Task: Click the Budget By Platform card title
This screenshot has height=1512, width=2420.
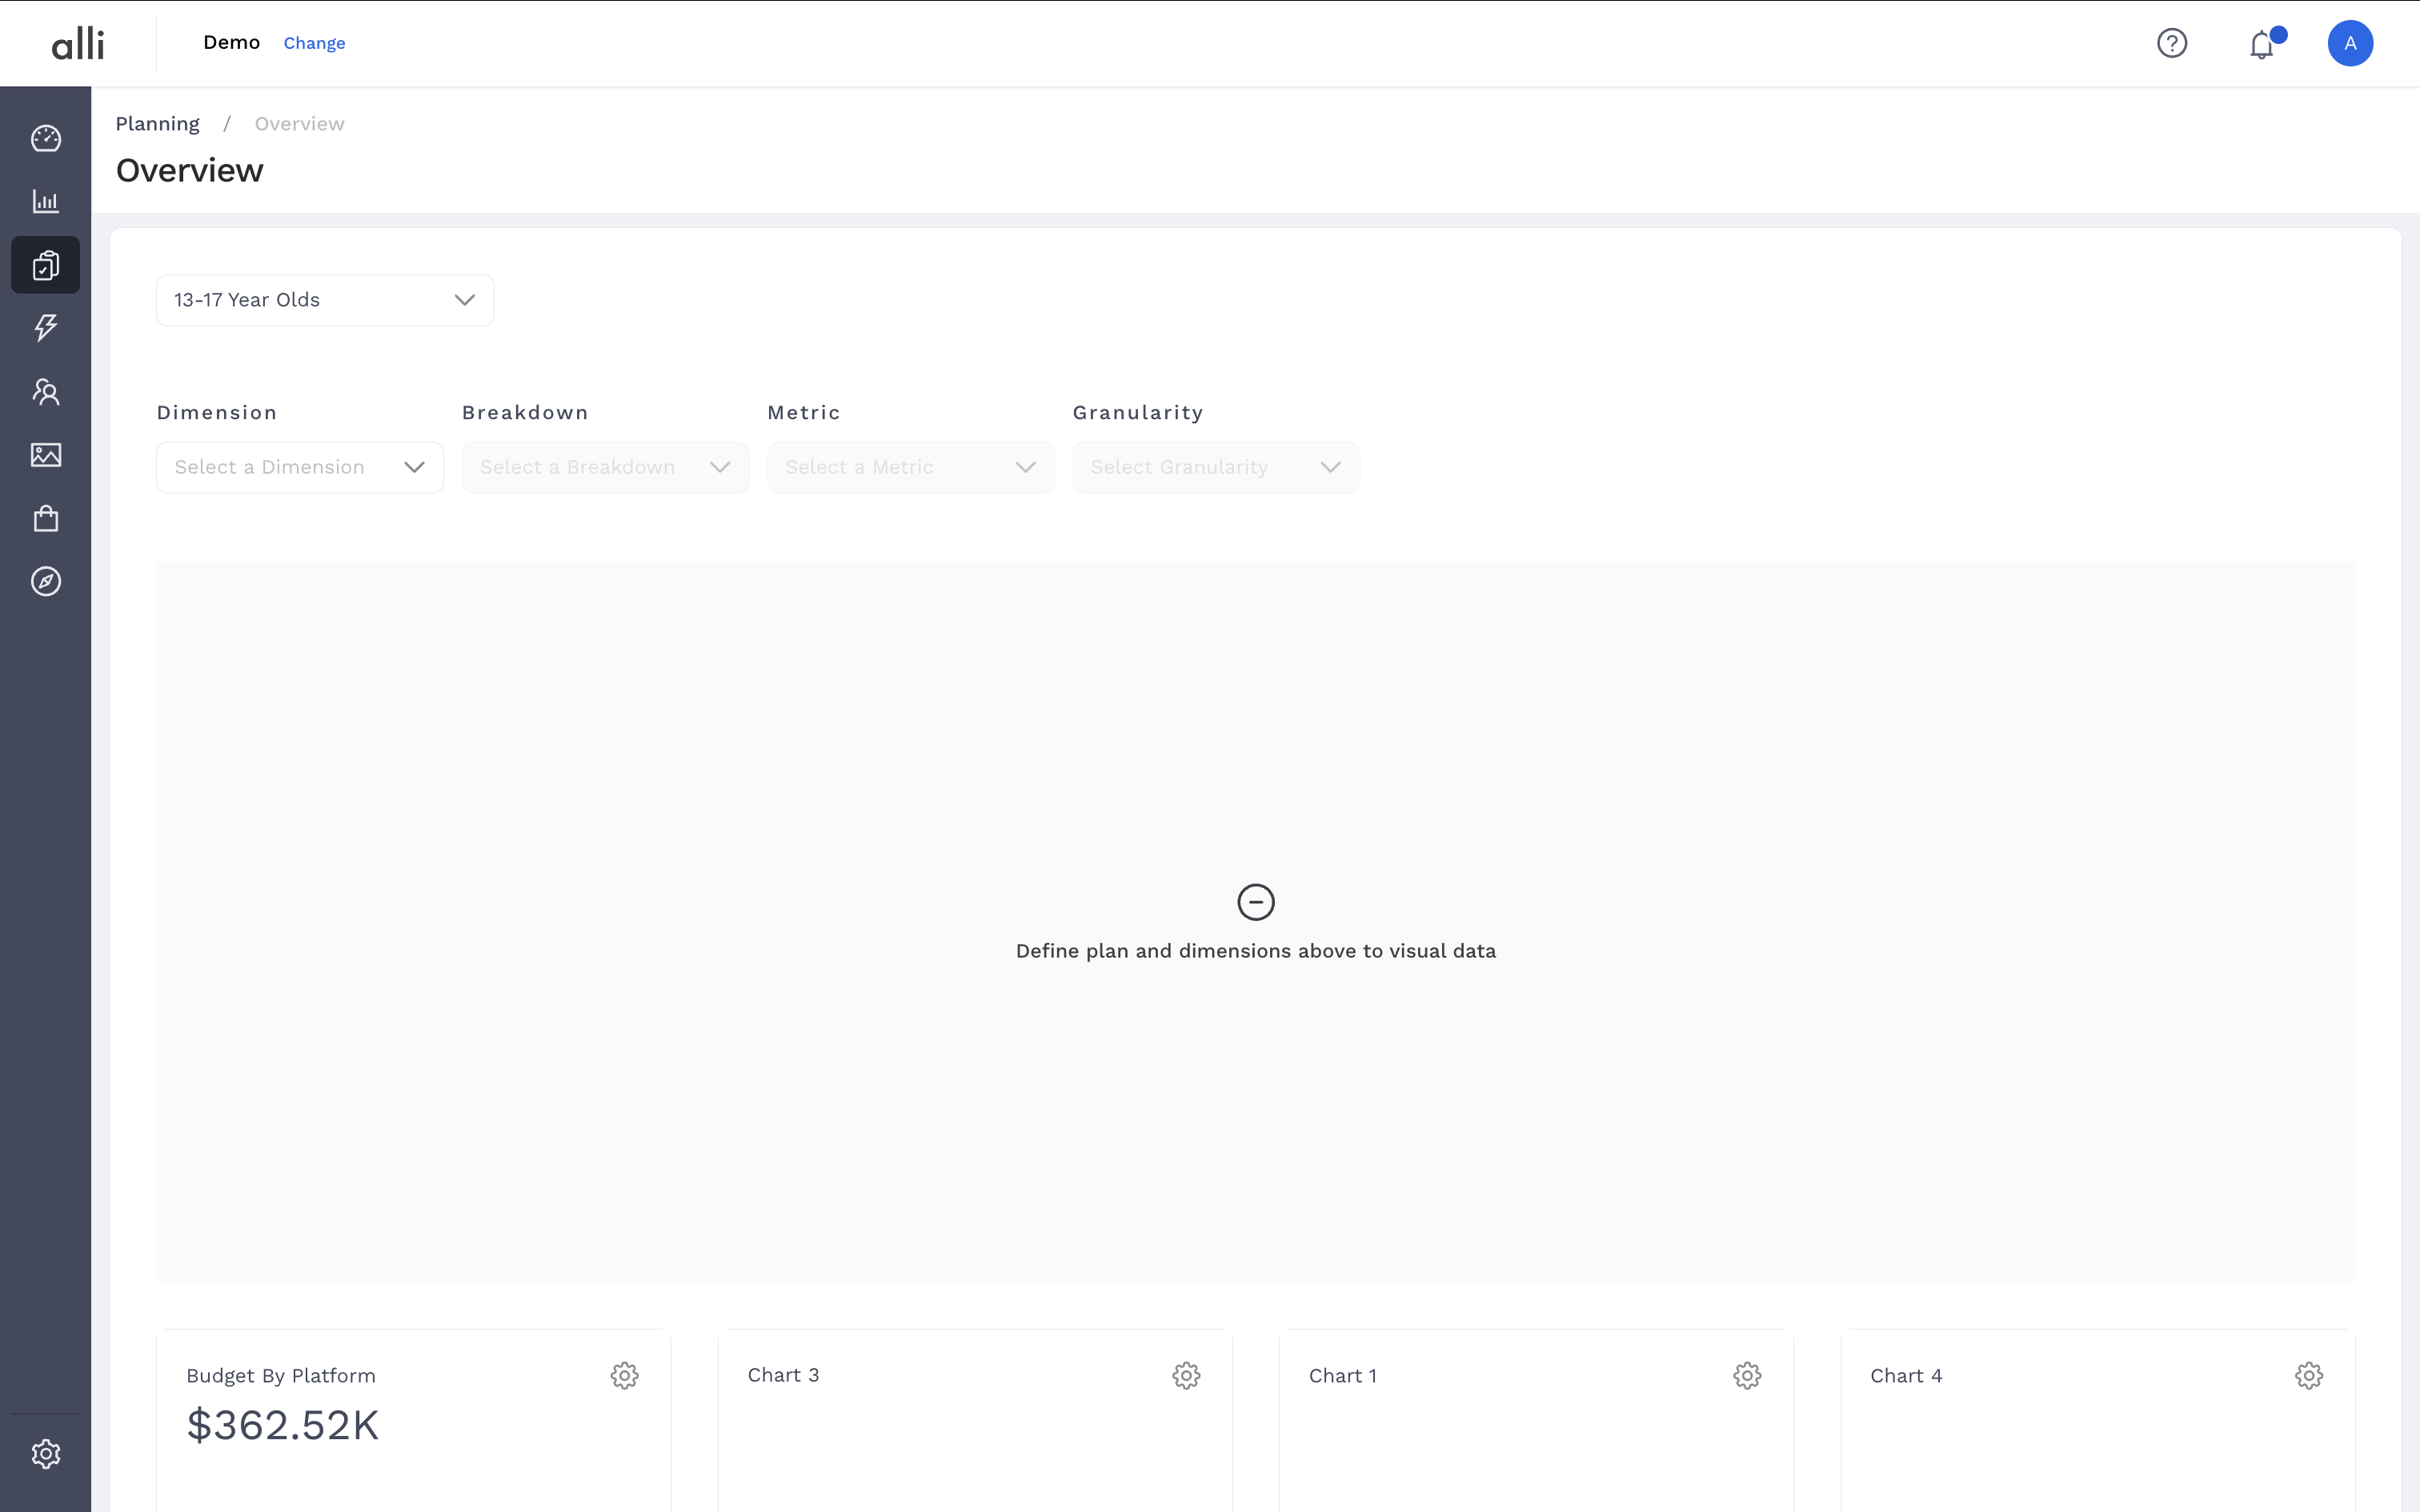Action: [x=281, y=1376]
